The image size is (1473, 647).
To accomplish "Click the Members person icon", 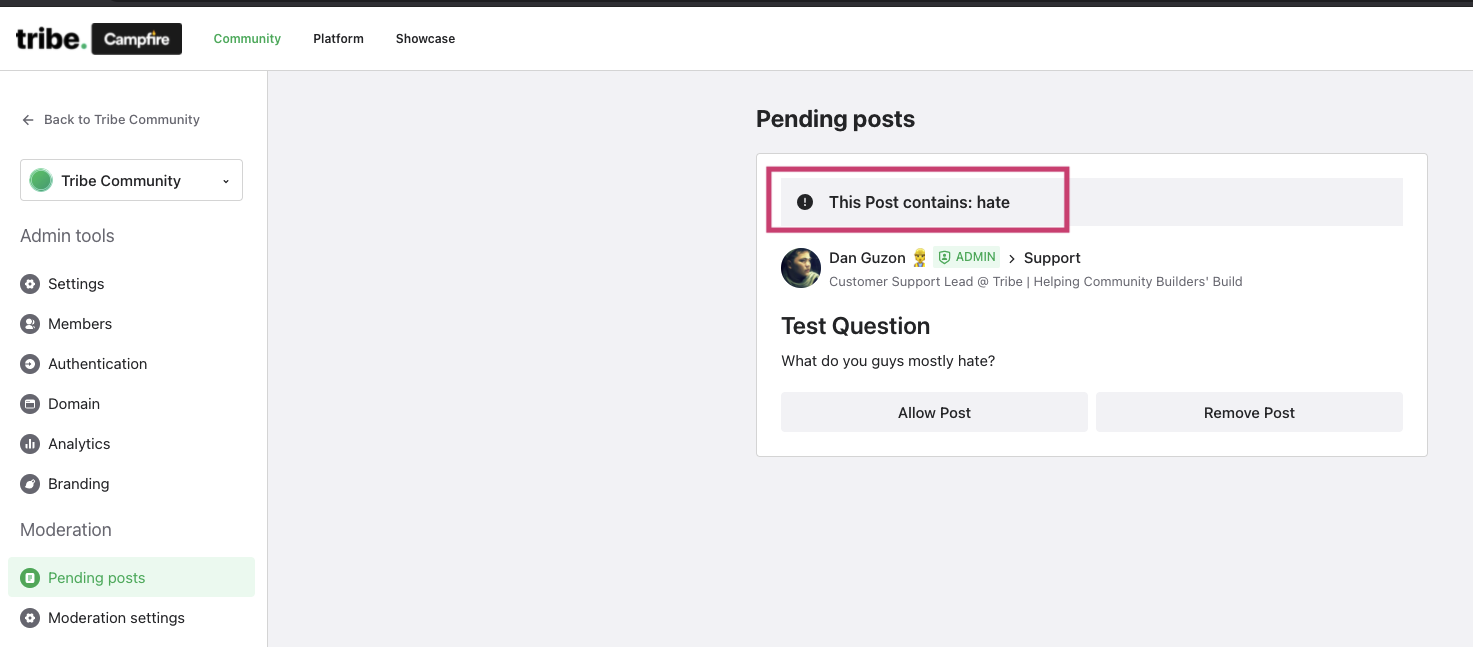I will [30, 324].
